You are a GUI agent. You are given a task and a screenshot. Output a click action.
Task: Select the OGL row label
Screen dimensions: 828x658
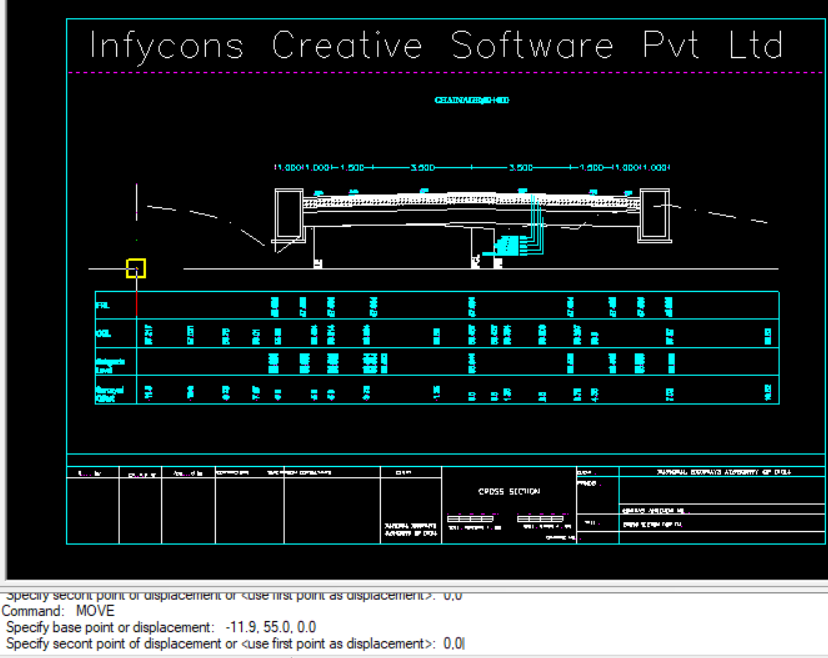pyautogui.click(x=103, y=334)
